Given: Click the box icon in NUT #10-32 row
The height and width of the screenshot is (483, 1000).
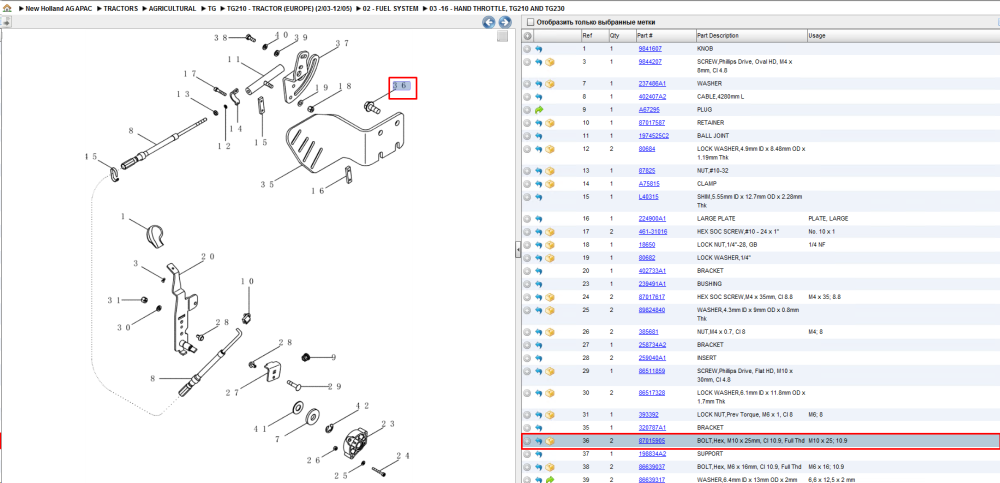Looking at the screenshot, I should click(549, 171).
